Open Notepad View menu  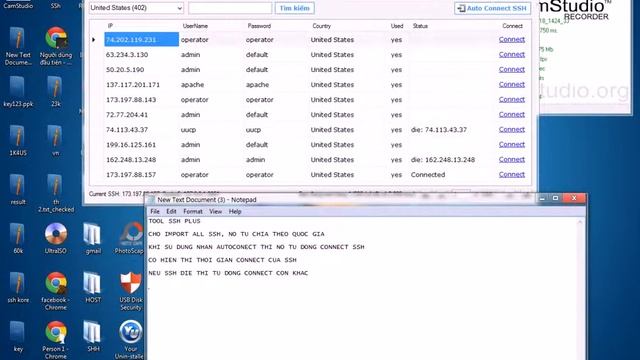[216, 211]
